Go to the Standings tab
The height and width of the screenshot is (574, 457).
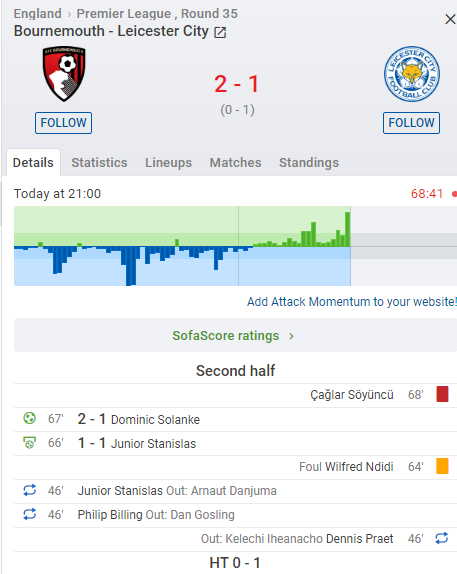[309, 163]
